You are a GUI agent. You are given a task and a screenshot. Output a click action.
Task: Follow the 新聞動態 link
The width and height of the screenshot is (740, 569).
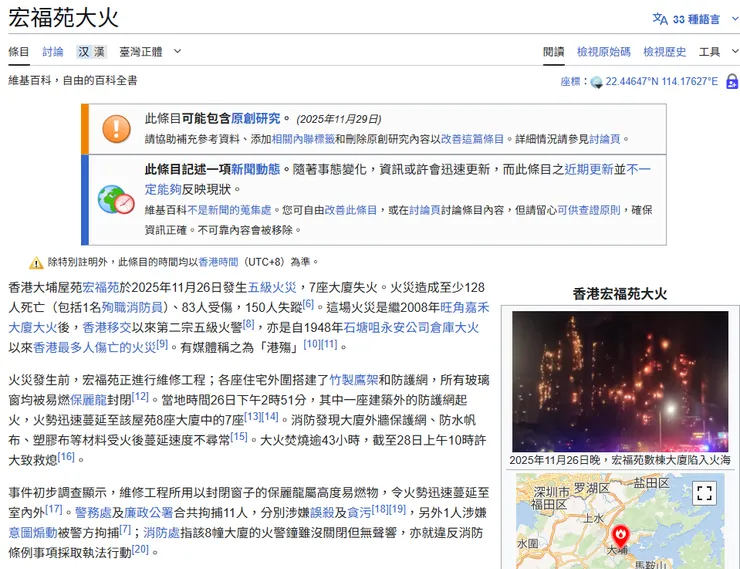tap(255, 169)
